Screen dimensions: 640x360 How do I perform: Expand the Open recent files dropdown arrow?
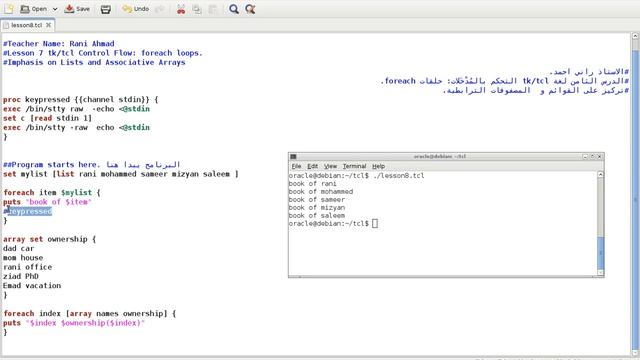[55, 9]
